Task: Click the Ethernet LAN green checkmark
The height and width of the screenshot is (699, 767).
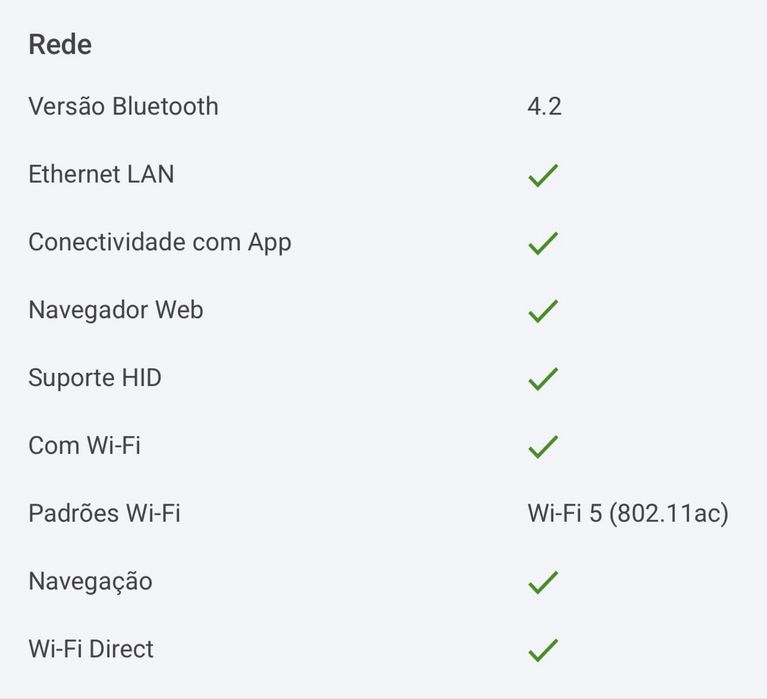Action: click(543, 175)
